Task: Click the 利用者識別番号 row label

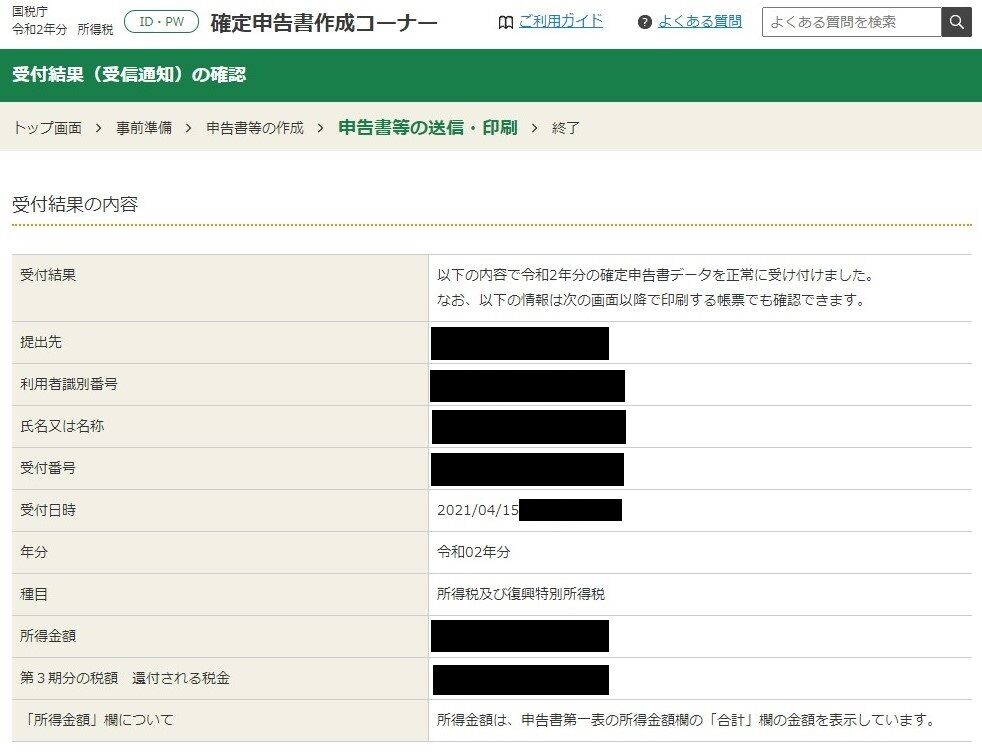Action: pos(69,384)
